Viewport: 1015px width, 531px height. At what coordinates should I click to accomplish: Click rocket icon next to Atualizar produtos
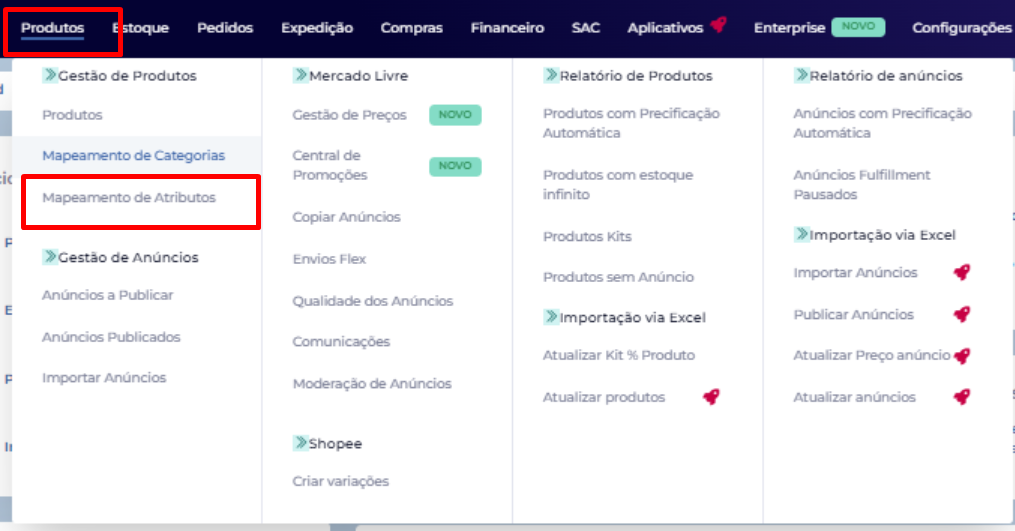pyautogui.click(x=711, y=397)
